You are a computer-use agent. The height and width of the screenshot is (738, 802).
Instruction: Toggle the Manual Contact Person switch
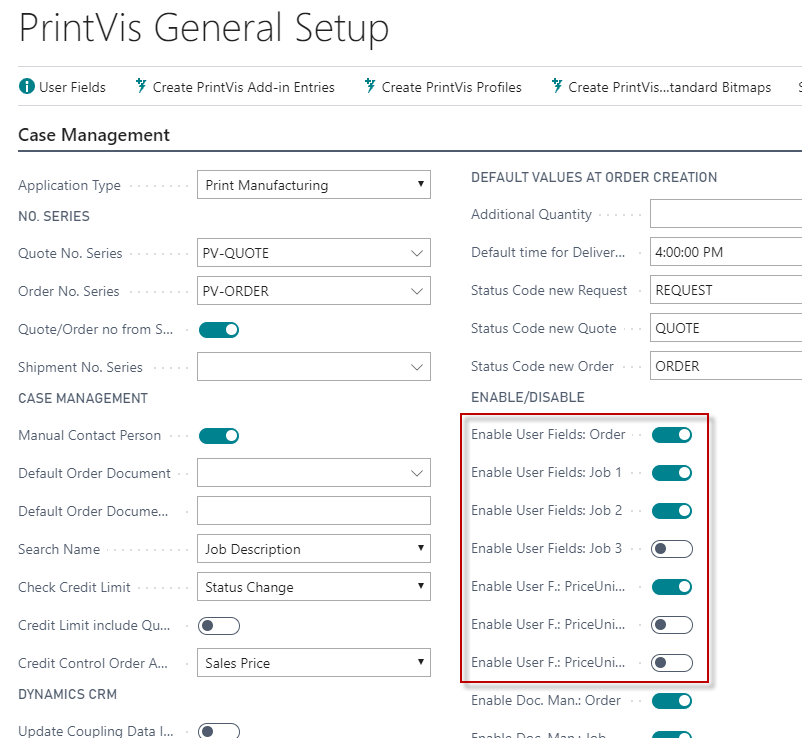pos(219,436)
